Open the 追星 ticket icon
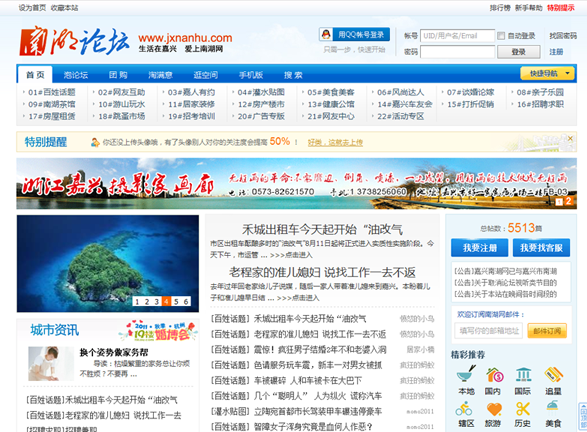The height and width of the screenshot is (432, 587). [553, 374]
